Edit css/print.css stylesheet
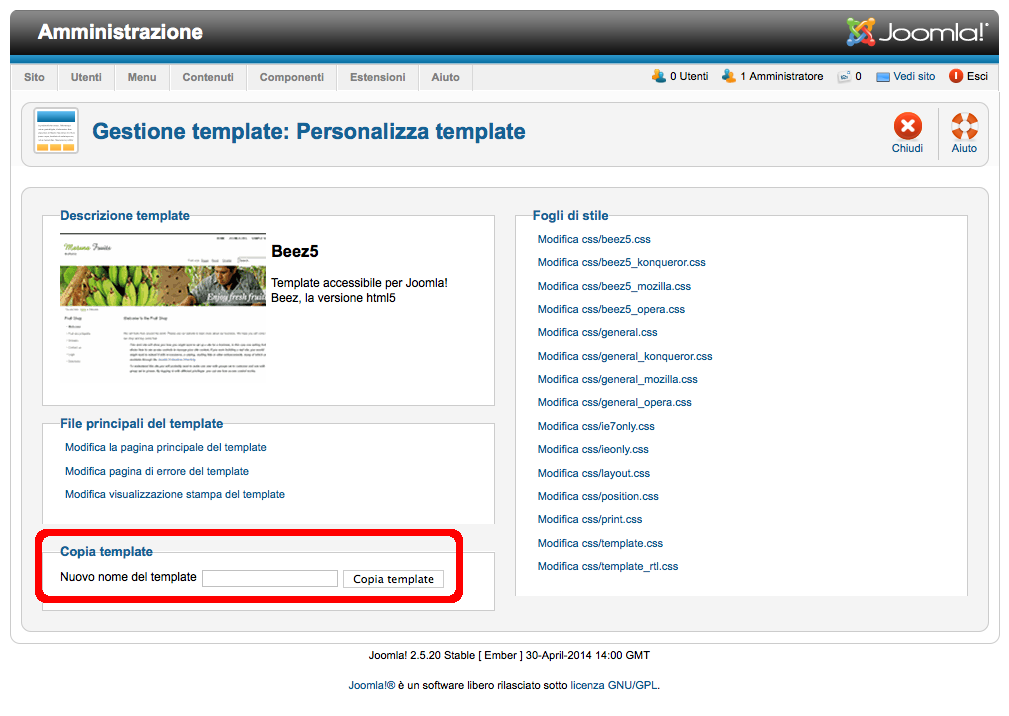The image size is (1009, 716). pos(589,519)
